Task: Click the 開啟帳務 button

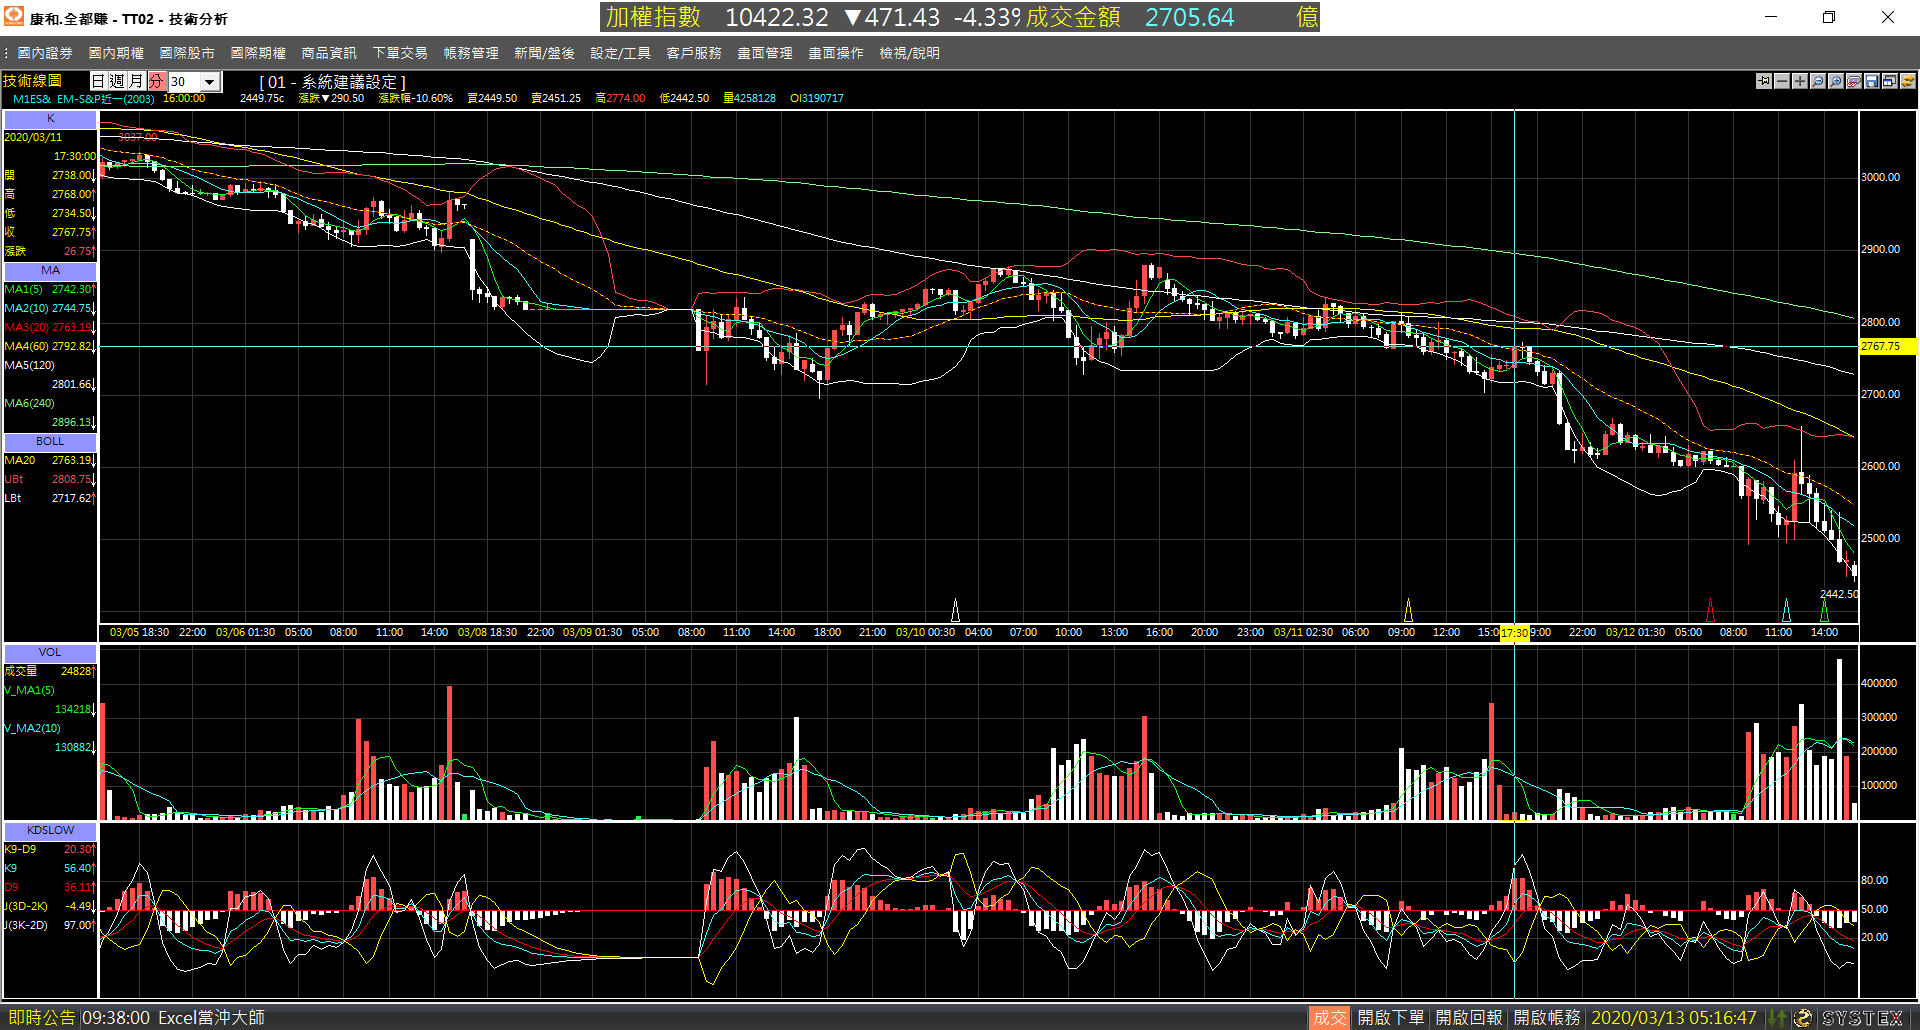Action: pyautogui.click(x=1547, y=1018)
